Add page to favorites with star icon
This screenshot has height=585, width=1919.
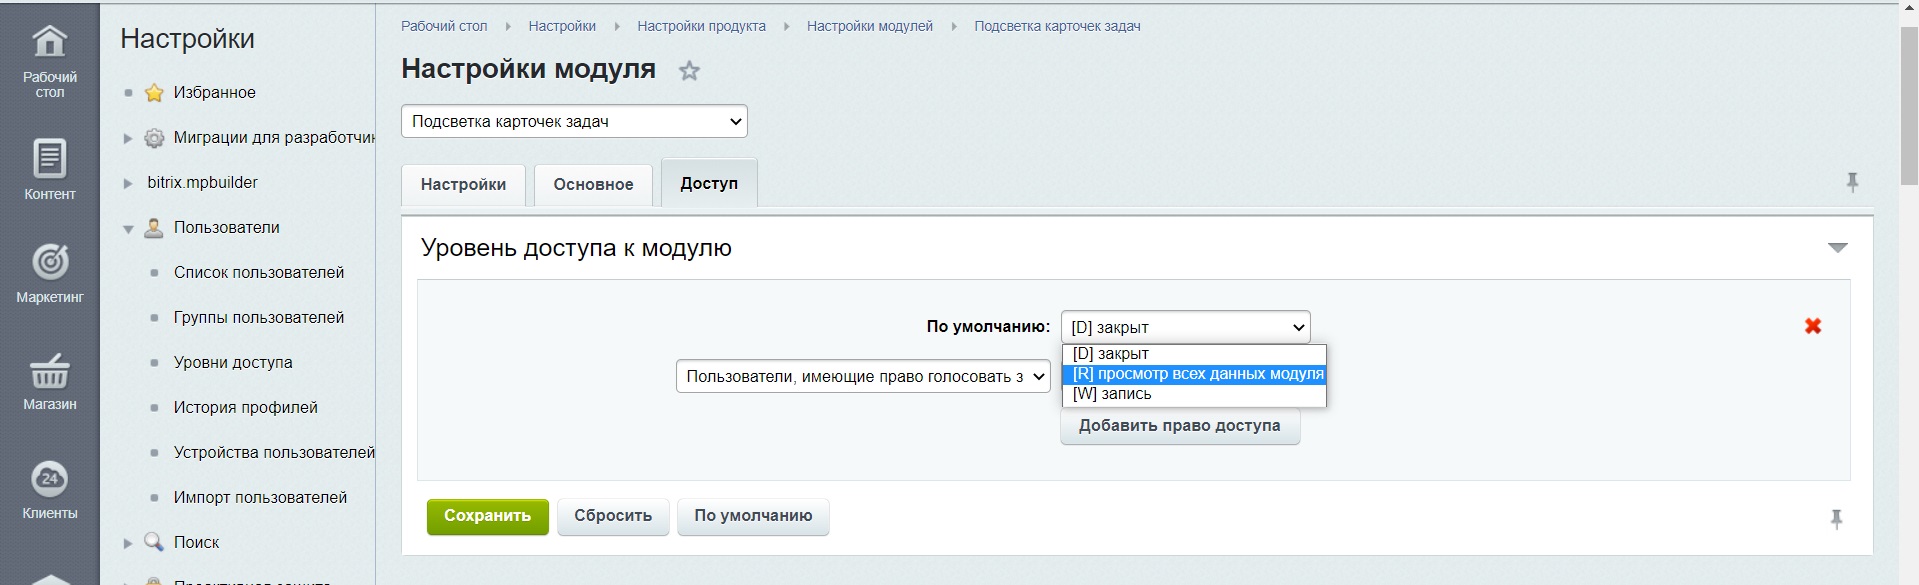[x=689, y=71]
